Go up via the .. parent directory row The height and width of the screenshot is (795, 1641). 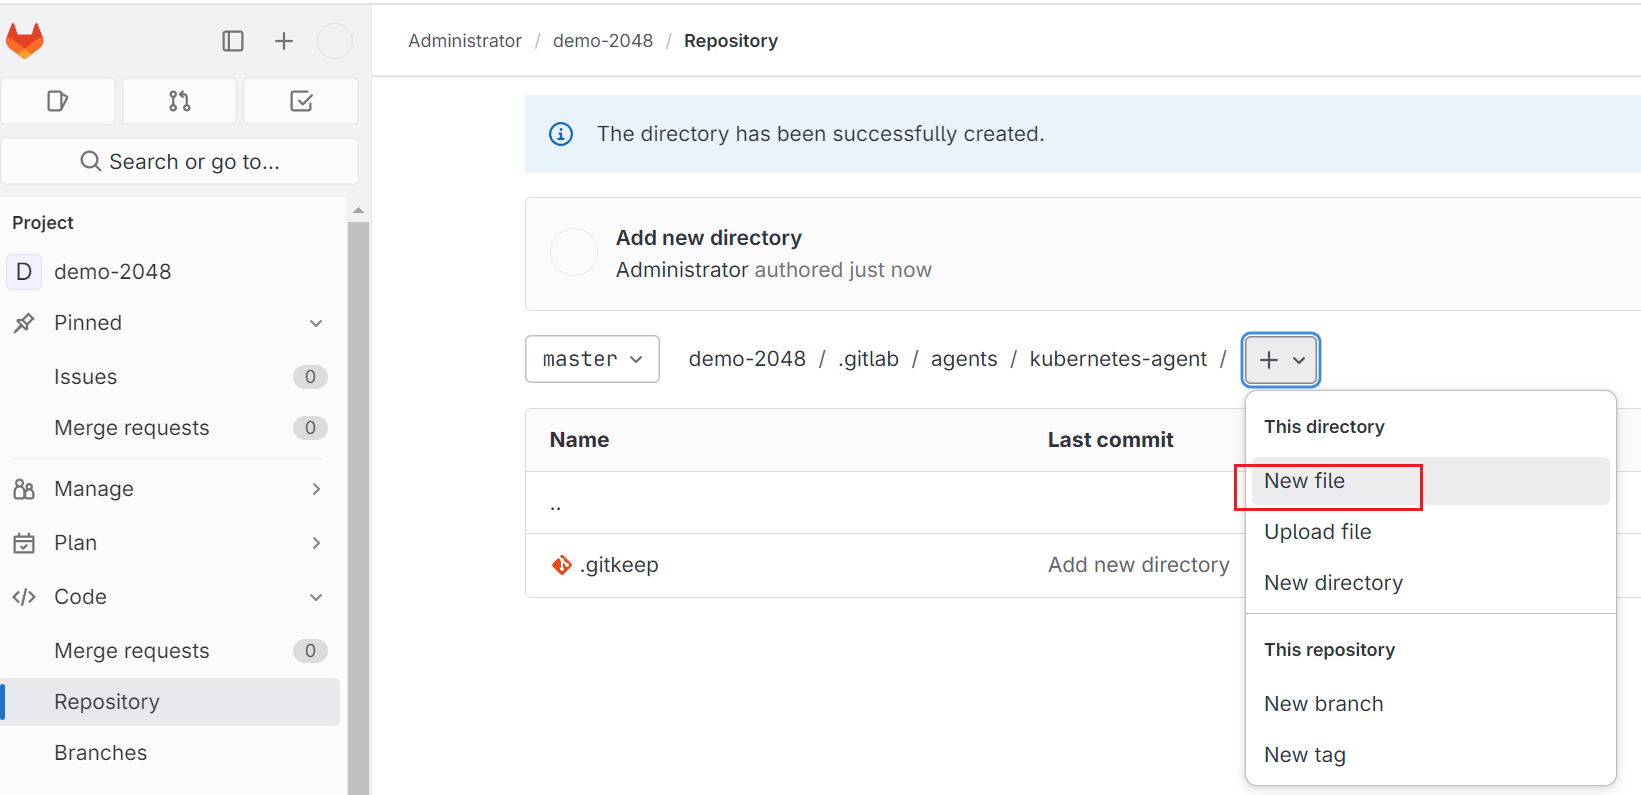point(556,505)
